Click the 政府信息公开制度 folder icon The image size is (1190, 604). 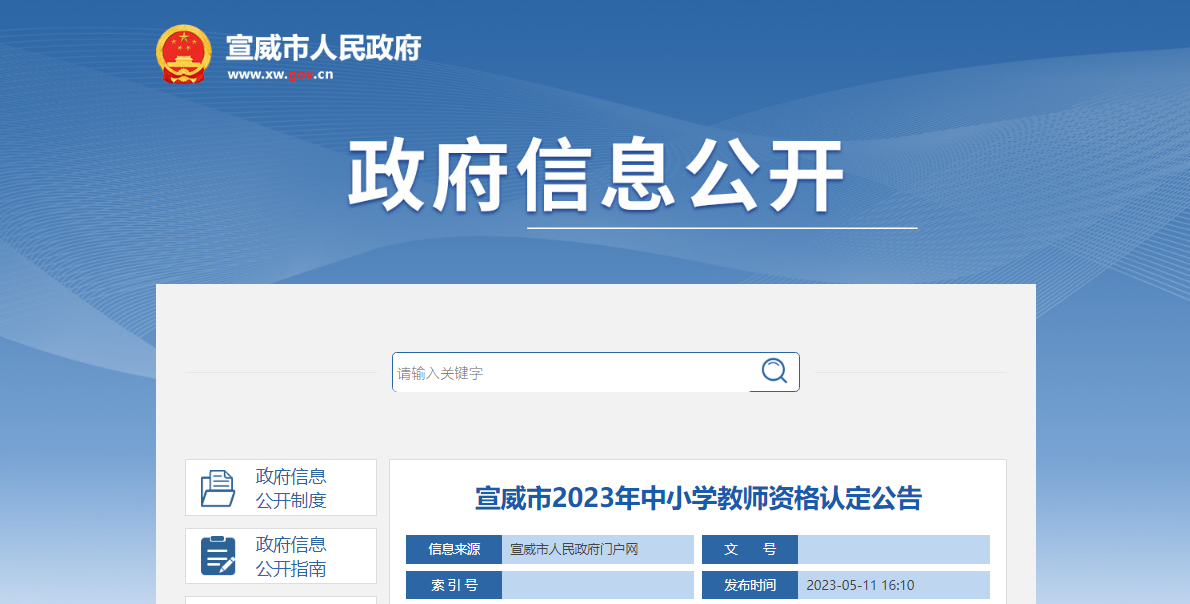[x=217, y=488]
